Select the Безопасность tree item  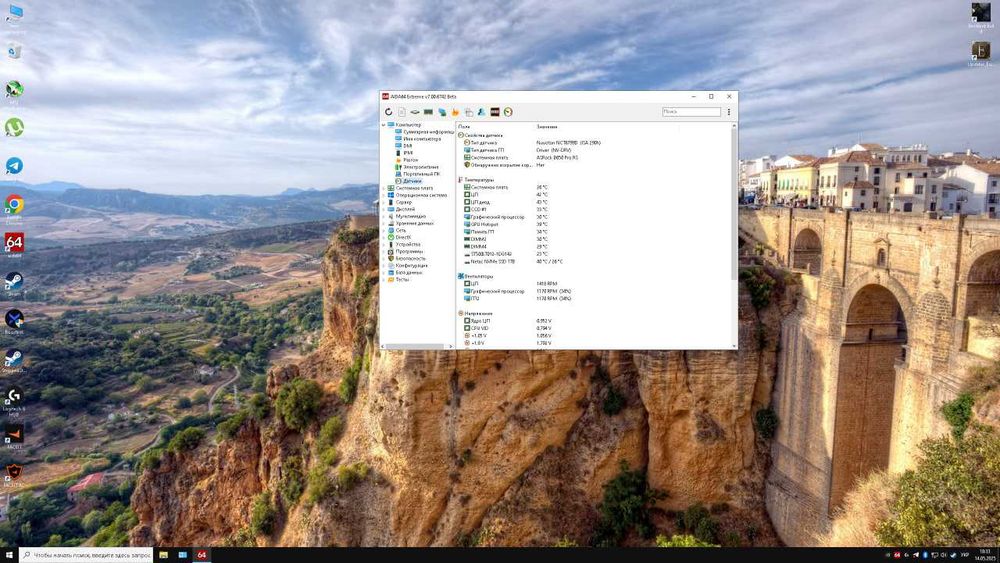pos(407,258)
